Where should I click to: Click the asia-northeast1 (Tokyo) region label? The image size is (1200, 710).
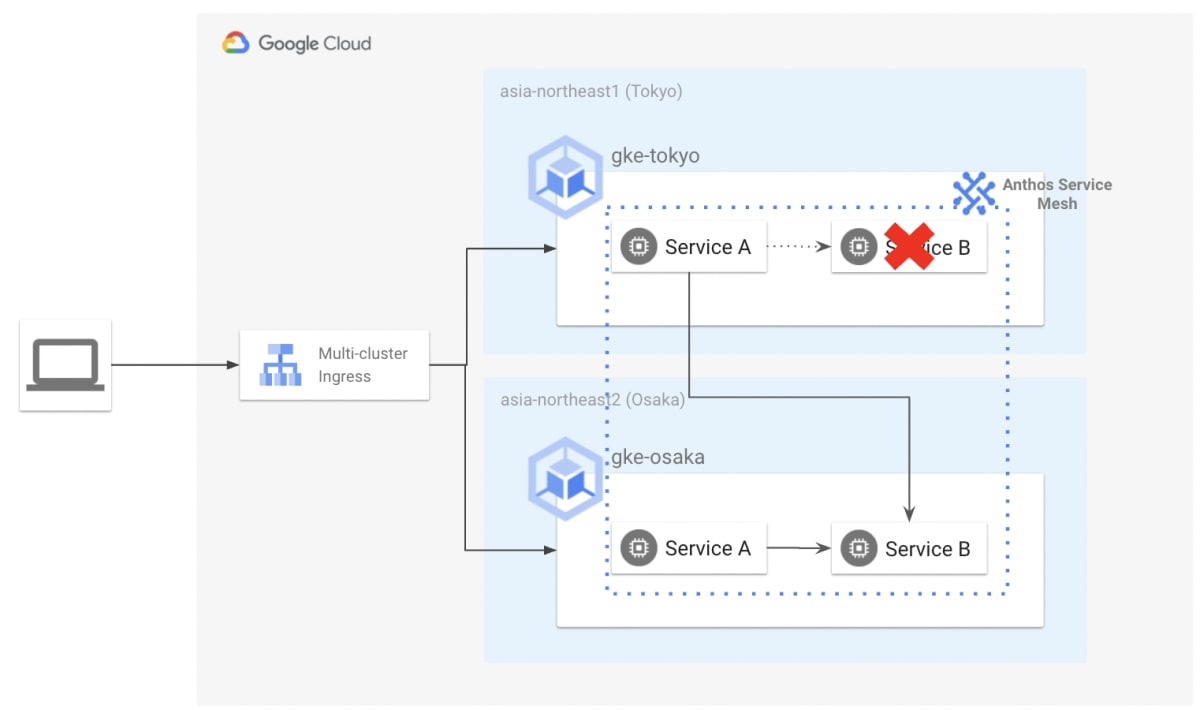[591, 91]
